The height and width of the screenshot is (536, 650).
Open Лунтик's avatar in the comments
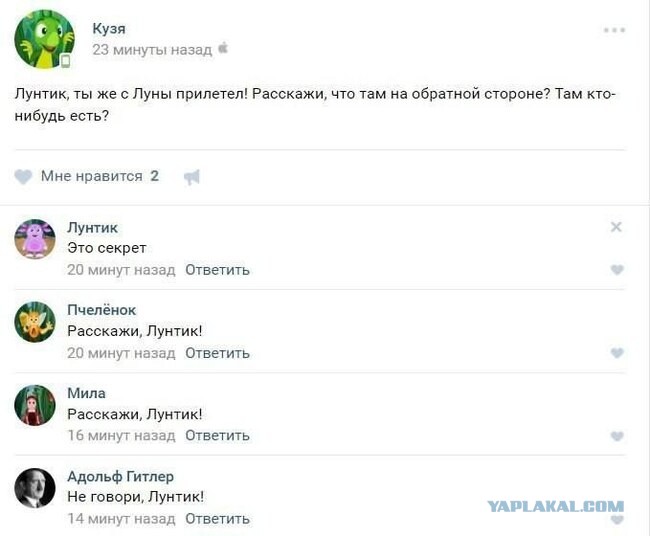pos(35,239)
